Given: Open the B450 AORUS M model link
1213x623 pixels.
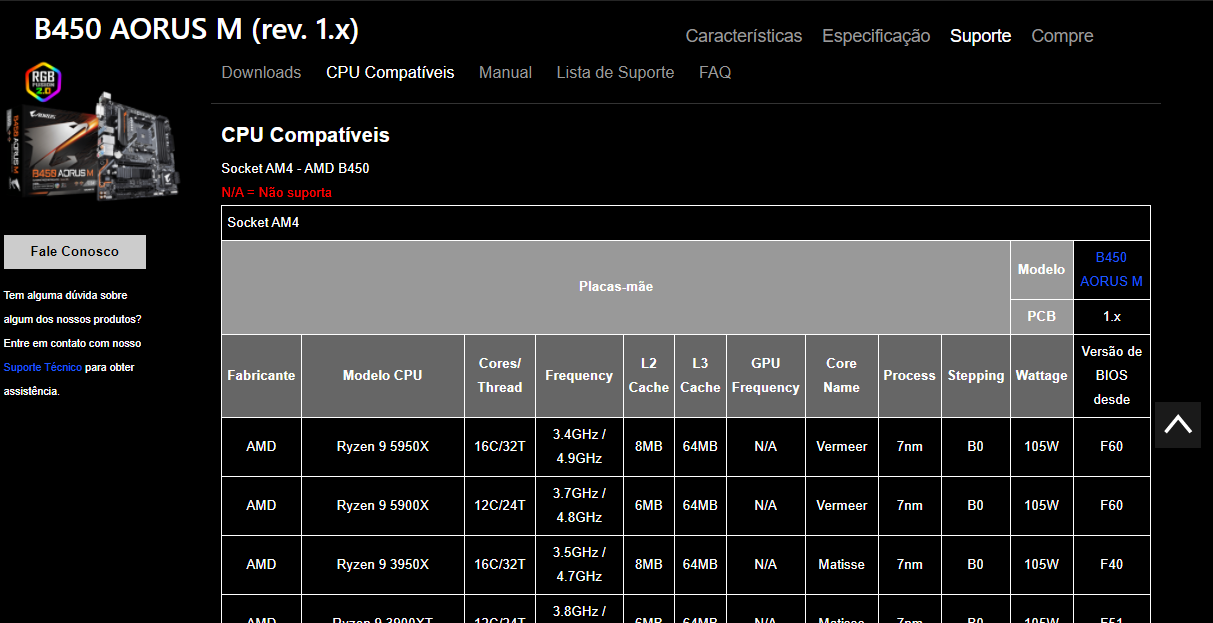Looking at the screenshot, I should click(x=1111, y=269).
